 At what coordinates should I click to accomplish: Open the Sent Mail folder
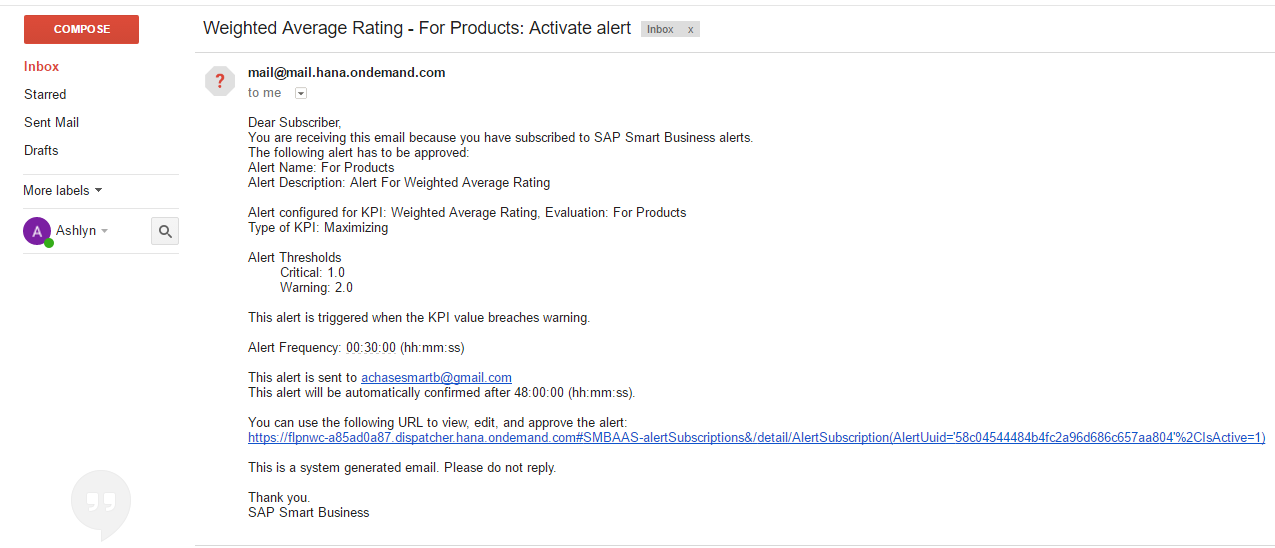click(51, 122)
